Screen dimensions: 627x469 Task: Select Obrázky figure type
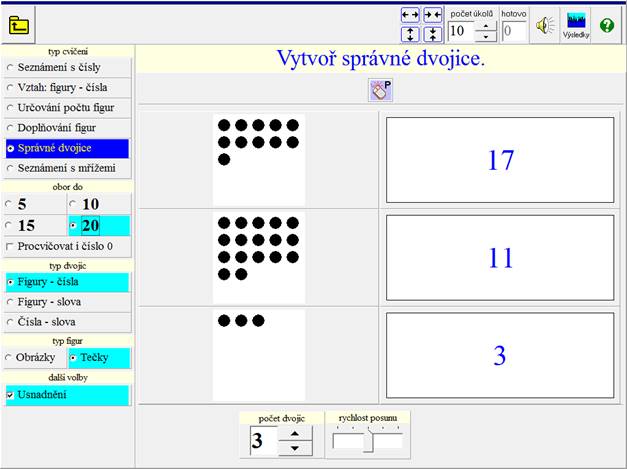tap(35, 357)
